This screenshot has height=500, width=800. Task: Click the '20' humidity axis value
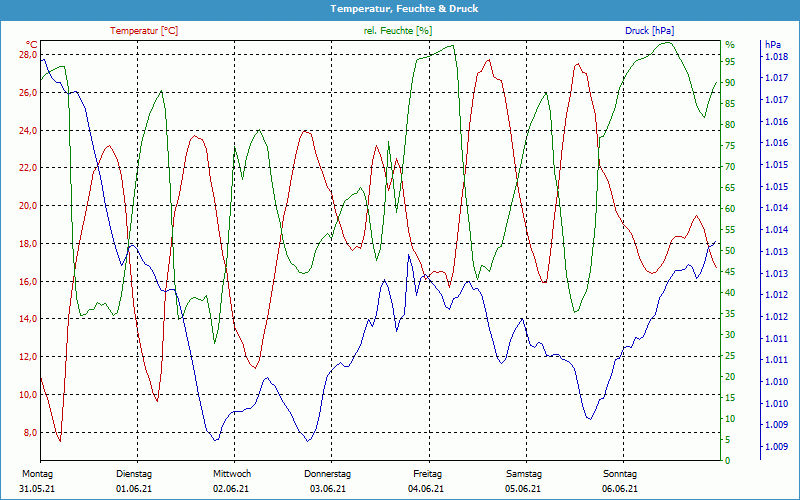(730, 377)
